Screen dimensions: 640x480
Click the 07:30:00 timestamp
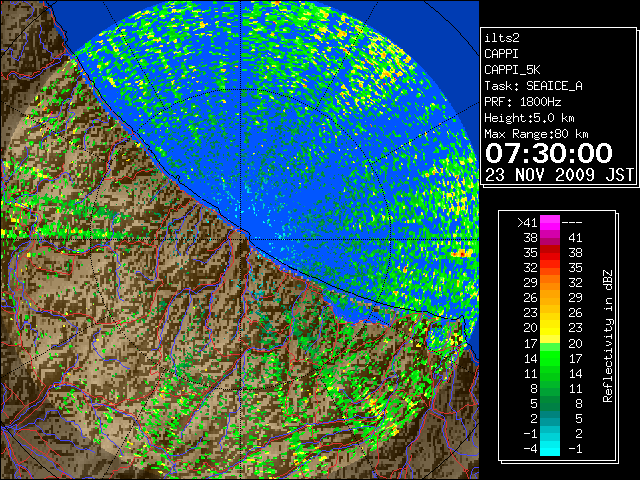coord(549,153)
